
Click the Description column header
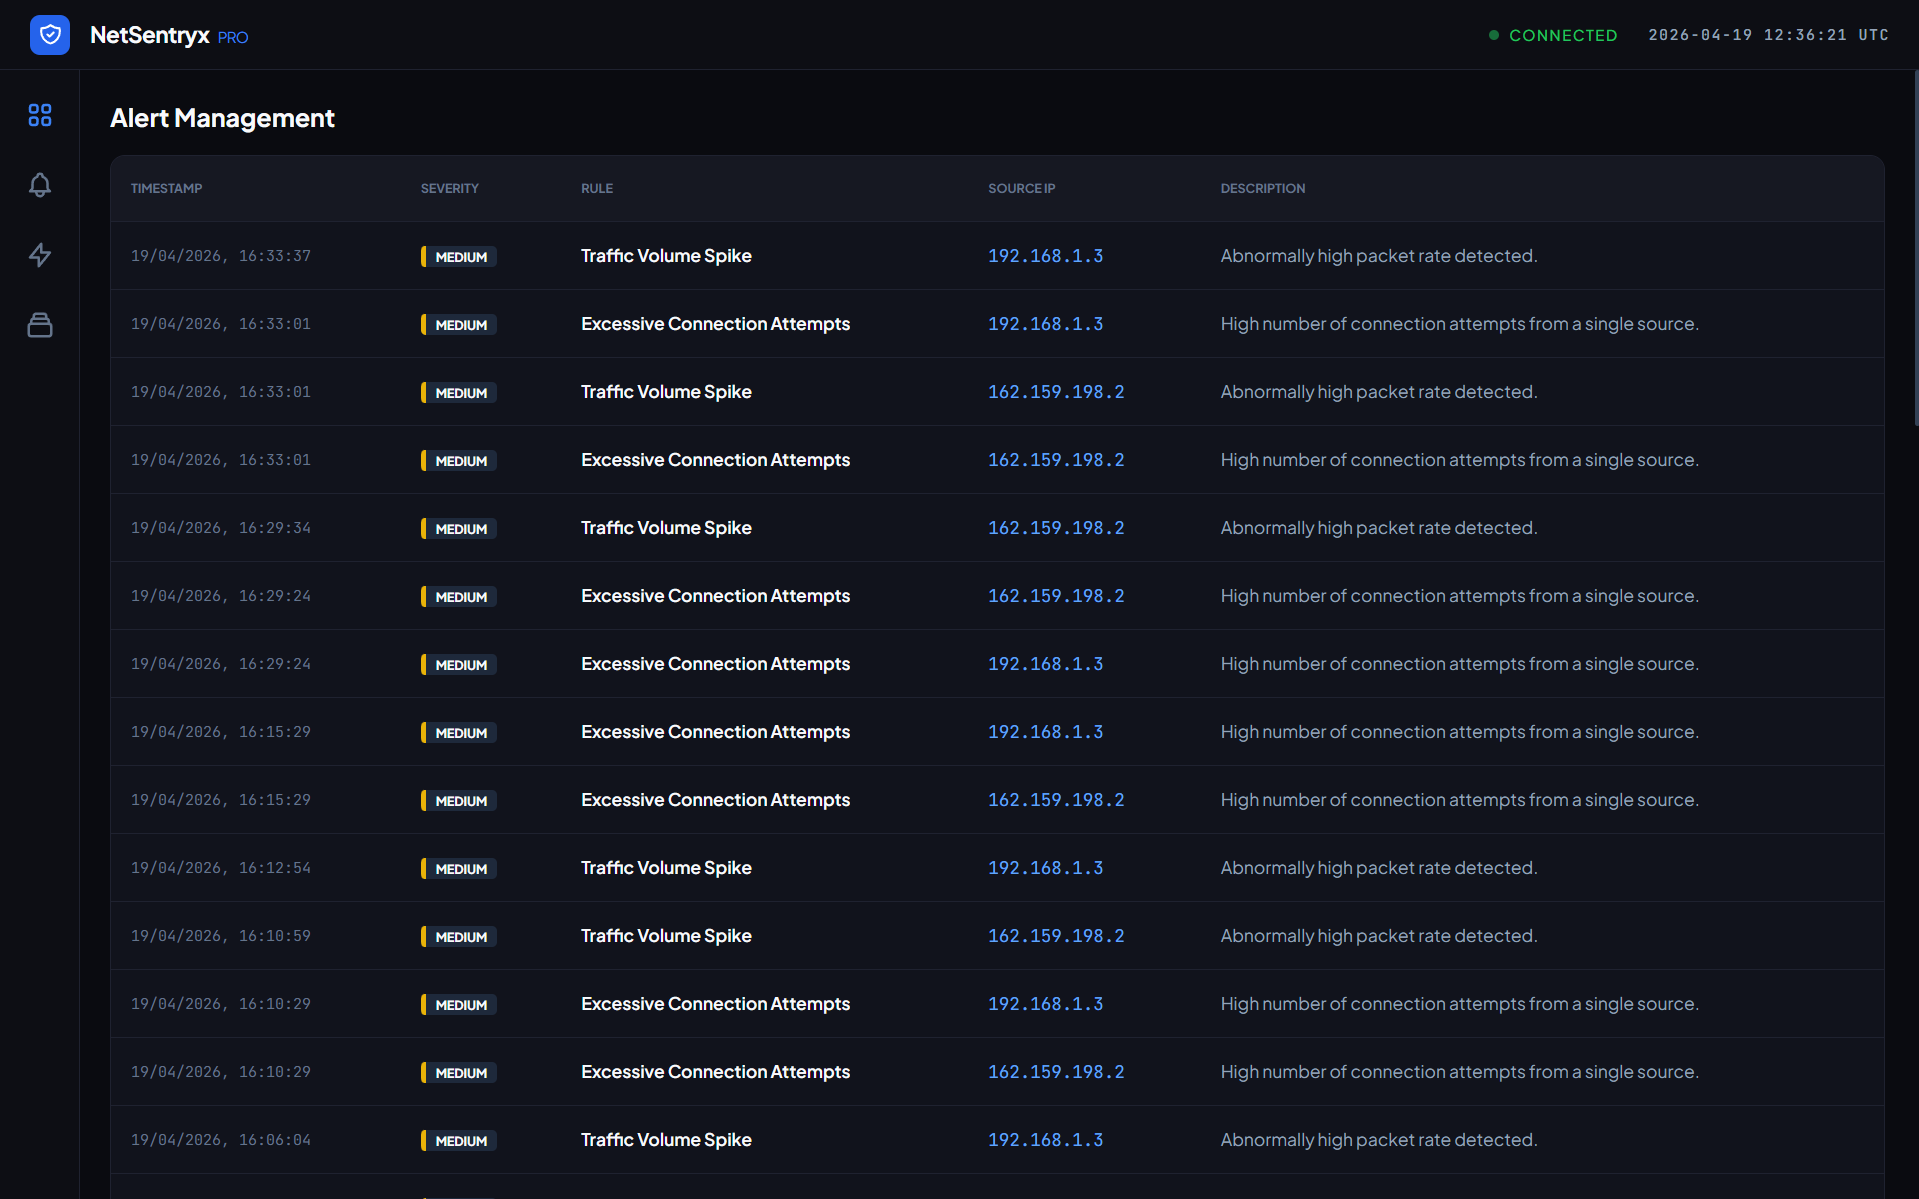[1262, 188]
